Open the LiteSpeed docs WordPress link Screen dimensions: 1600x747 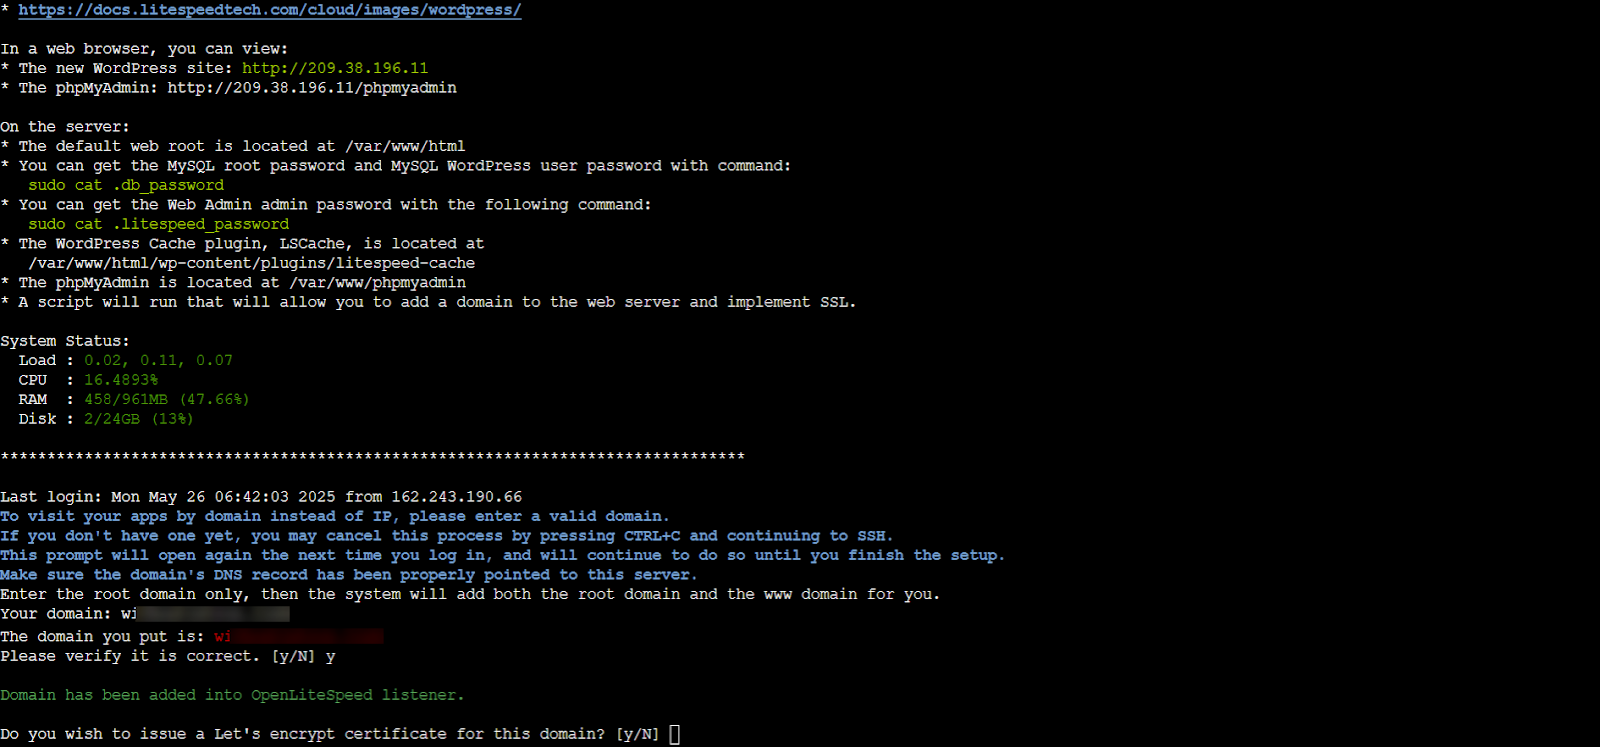(x=269, y=10)
